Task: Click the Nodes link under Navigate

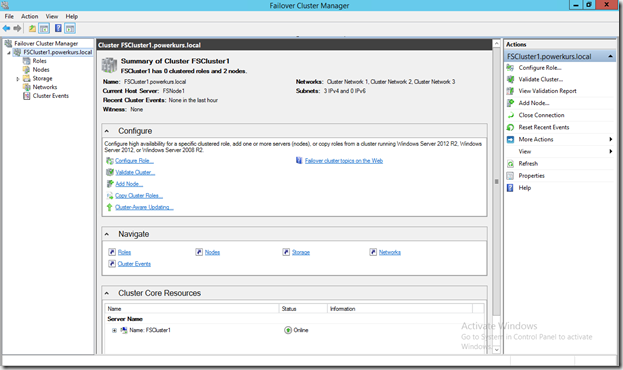Action: pos(213,252)
